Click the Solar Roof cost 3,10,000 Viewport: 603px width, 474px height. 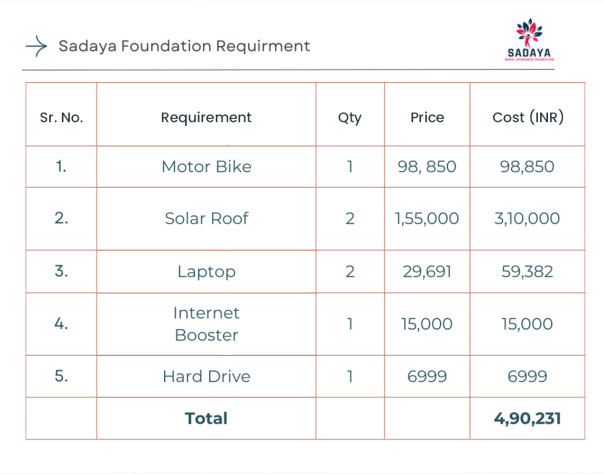point(528,219)
